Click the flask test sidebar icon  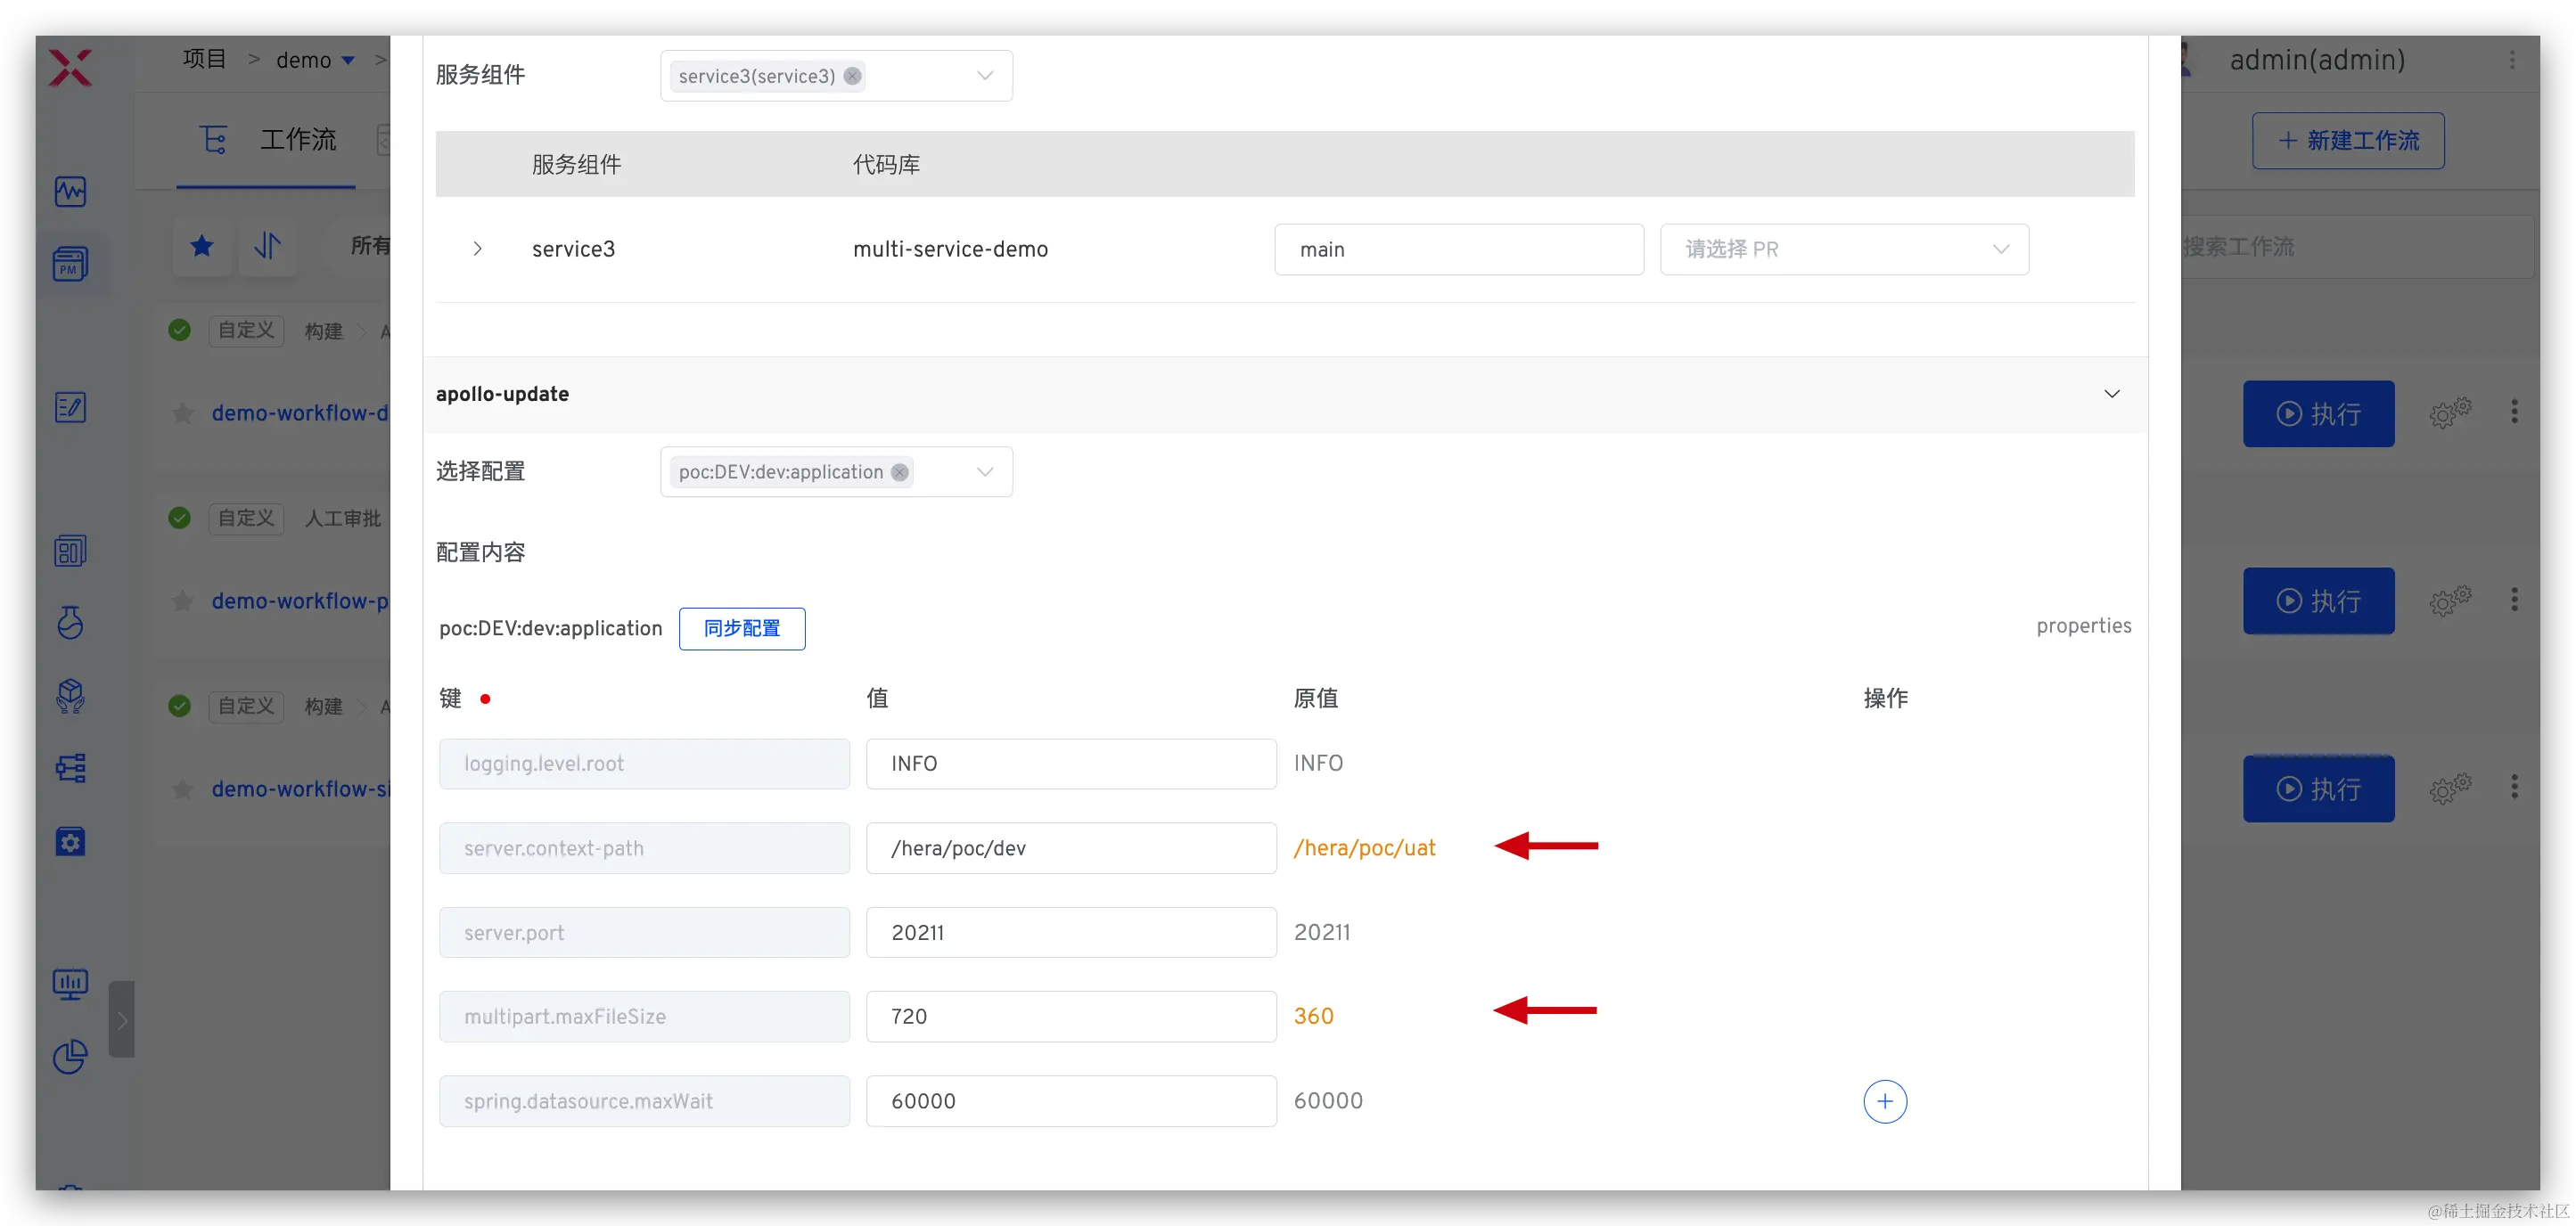pyautogui.click(x=70, y=623)
